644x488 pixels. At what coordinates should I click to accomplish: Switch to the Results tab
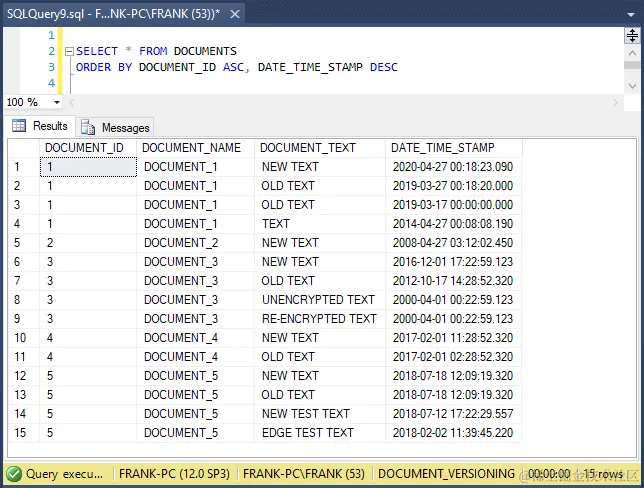click(39, 126)
